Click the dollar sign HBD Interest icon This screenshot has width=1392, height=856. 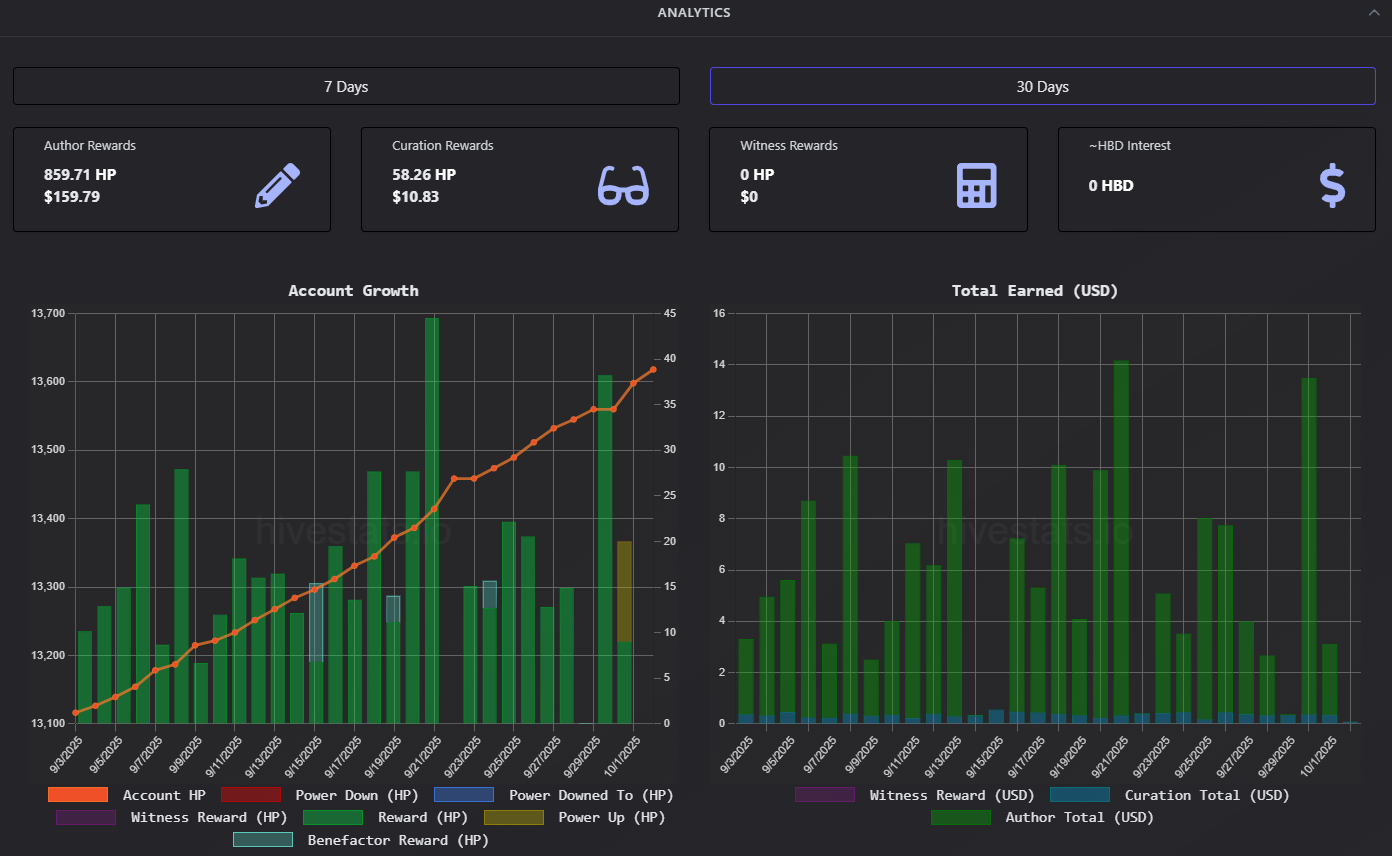point(1331,186)
